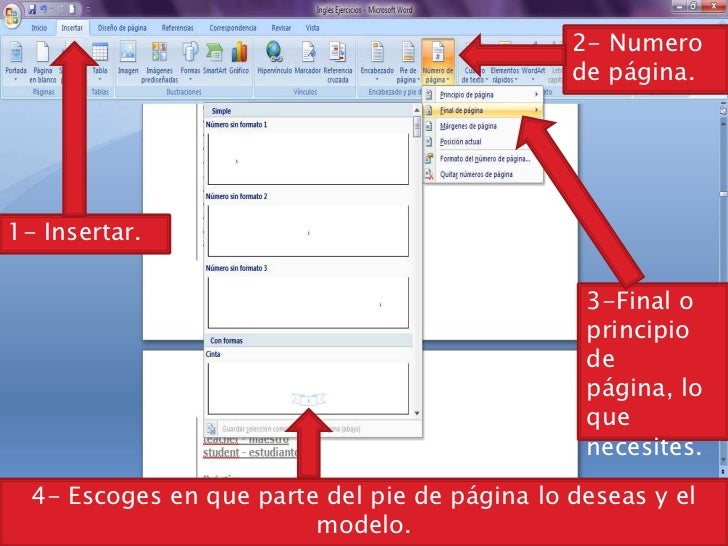Switch to the Insertar tab

pos(72,28)
